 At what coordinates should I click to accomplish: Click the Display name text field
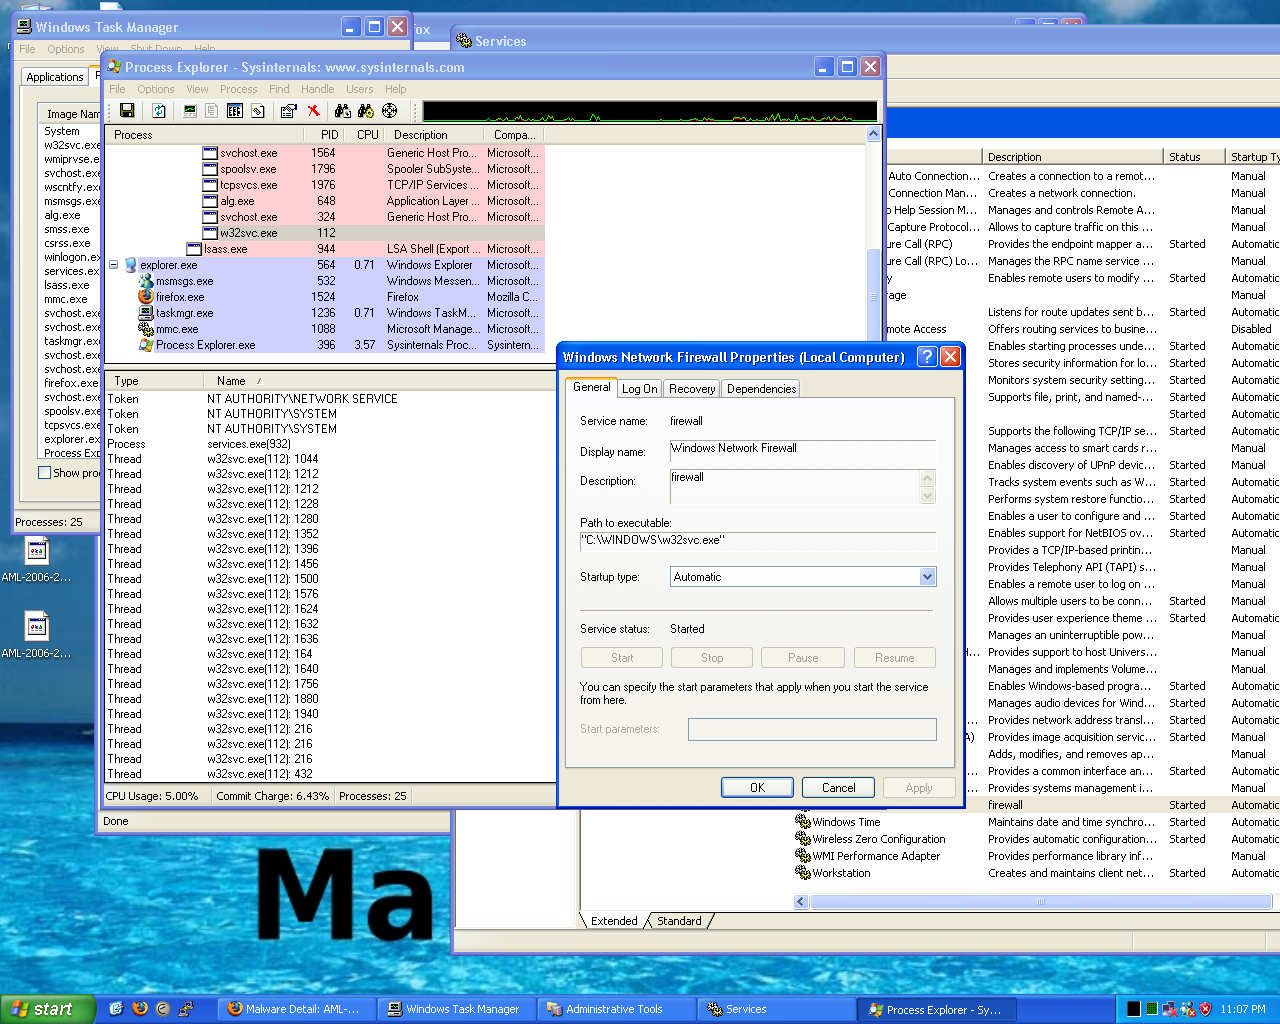(x=803, y=449)
